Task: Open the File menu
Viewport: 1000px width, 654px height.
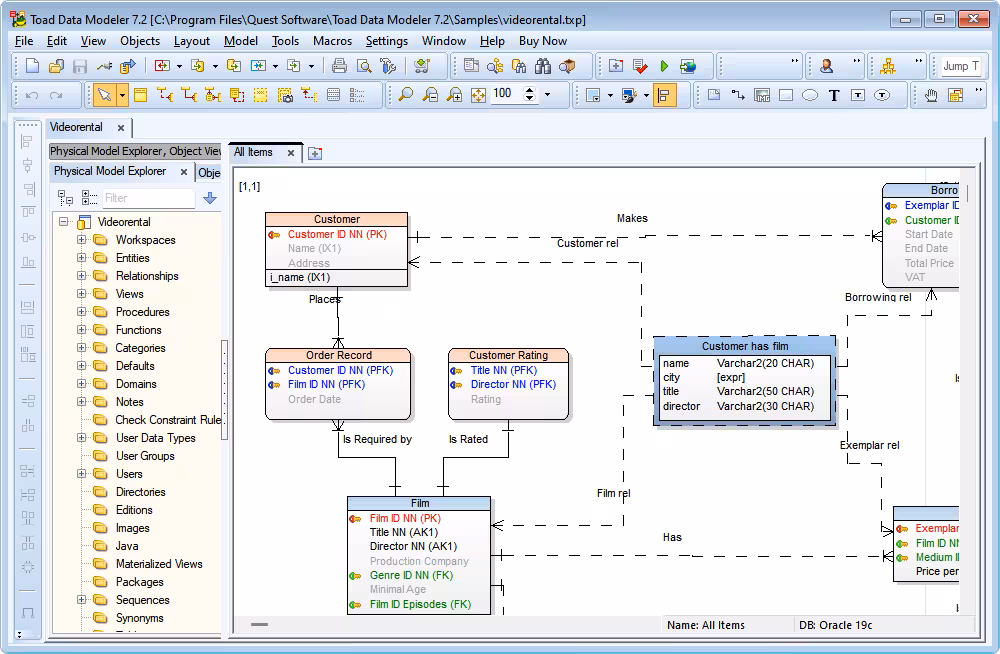Action: pos(24,41)
